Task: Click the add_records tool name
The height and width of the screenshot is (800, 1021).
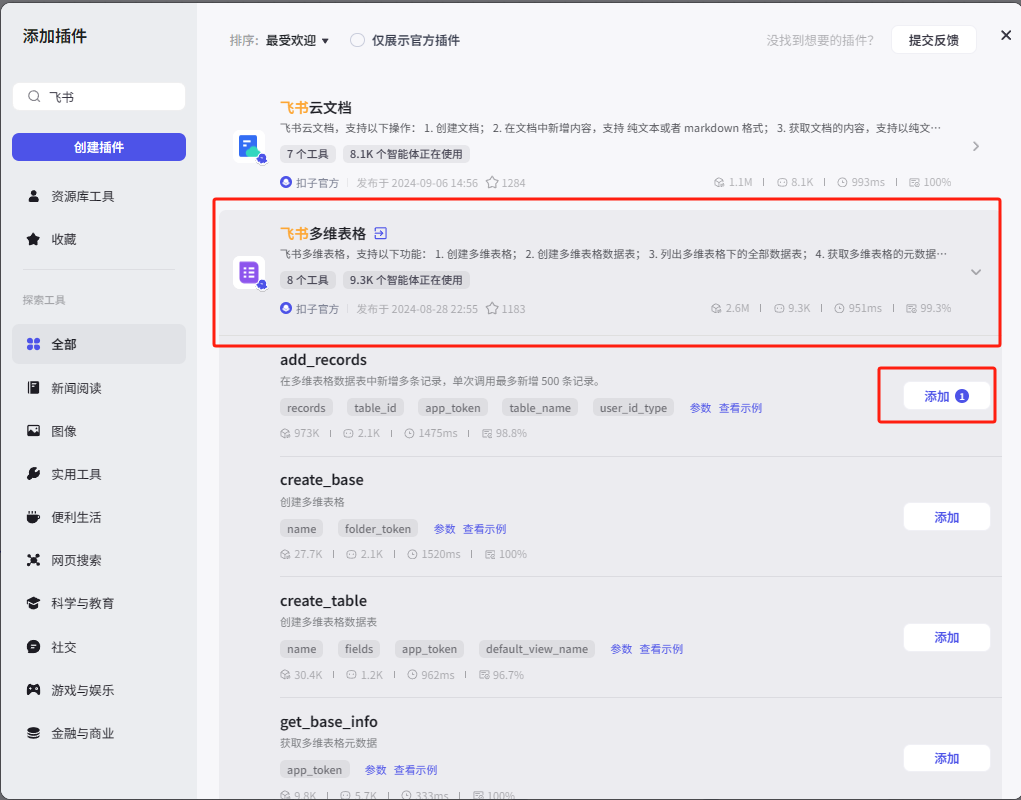Action: click(x=323, y=360)
